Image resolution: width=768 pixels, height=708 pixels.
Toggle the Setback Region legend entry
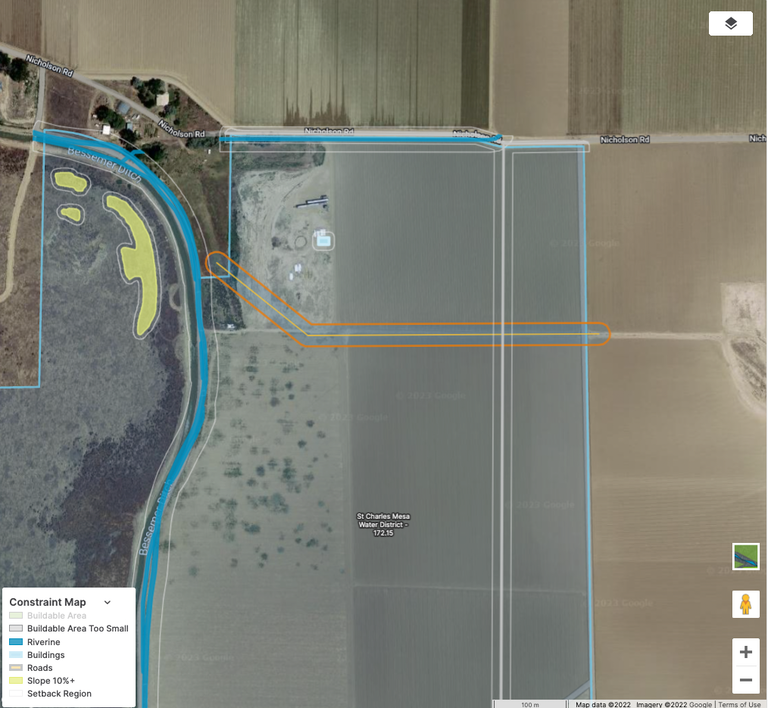click(x=50, y=693)
